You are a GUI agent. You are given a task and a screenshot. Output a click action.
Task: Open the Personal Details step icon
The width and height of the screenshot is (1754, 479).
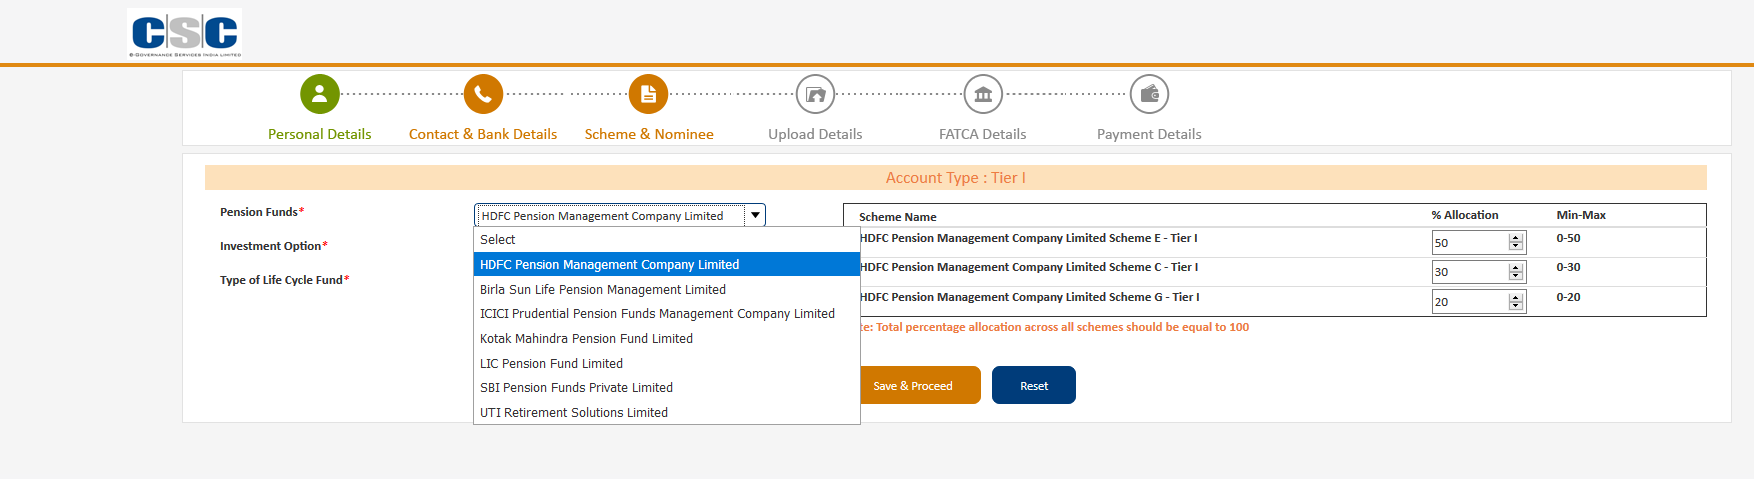(x=320, y=94)
